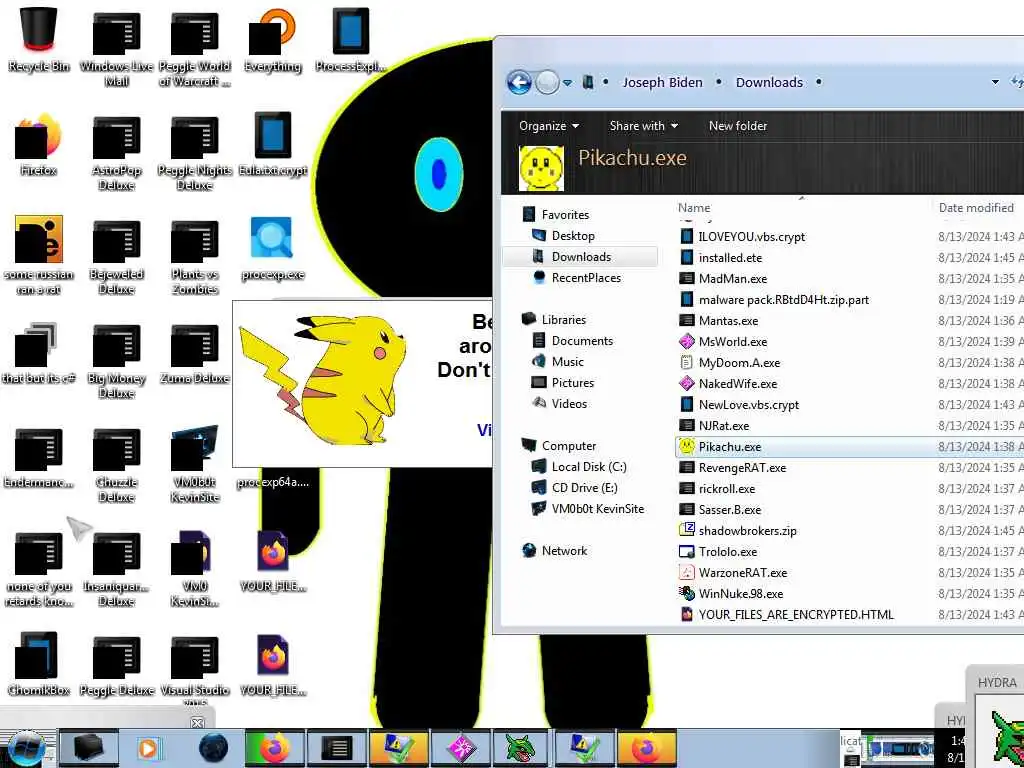Select the Firefox desktop shortcut

tap(39, 145)
